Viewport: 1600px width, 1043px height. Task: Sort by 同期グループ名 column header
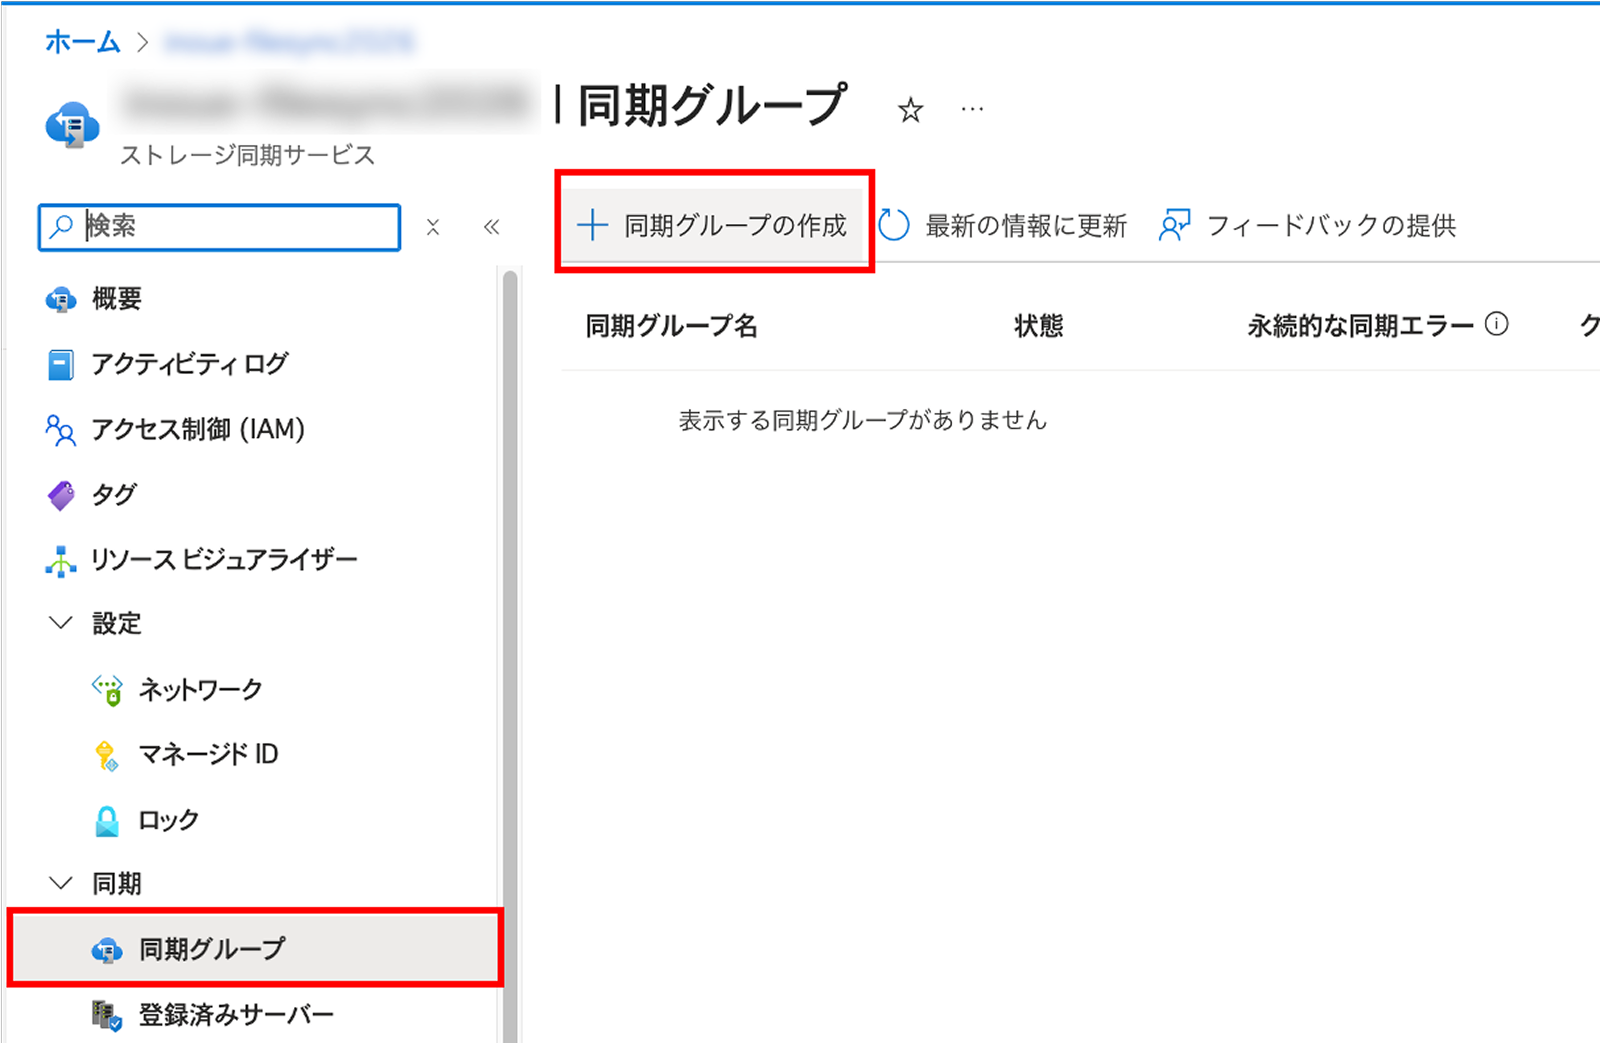(672, 326)
